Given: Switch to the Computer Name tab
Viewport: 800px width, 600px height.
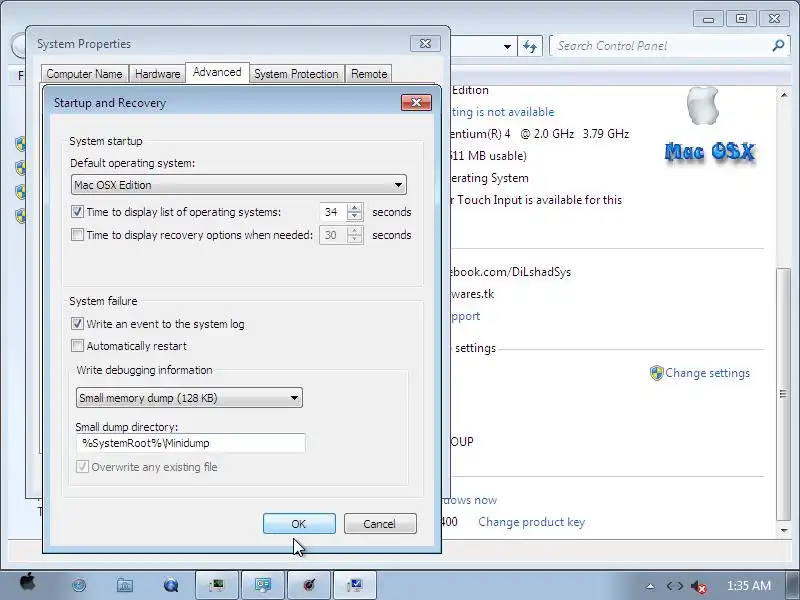Looking at the screenshot, I should coord(85,74).
